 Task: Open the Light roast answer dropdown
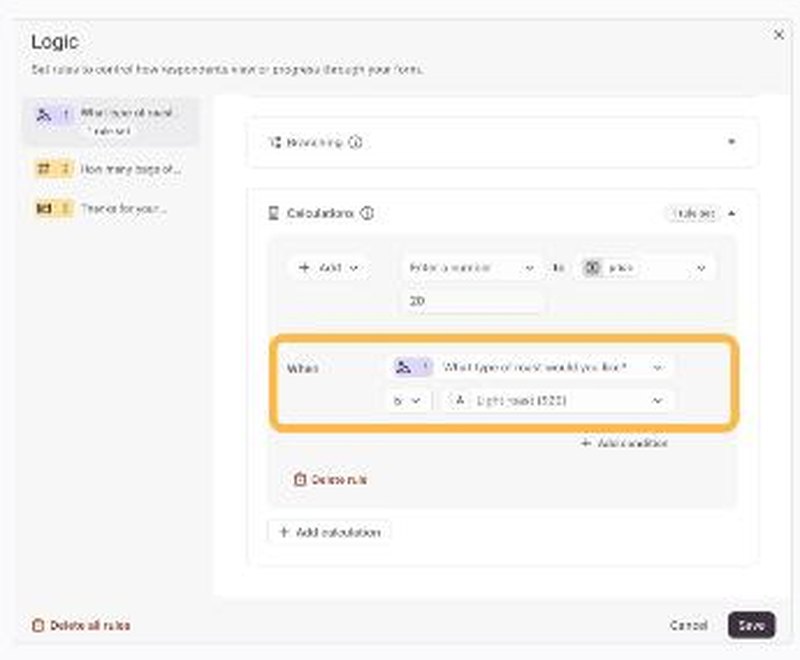558,401
